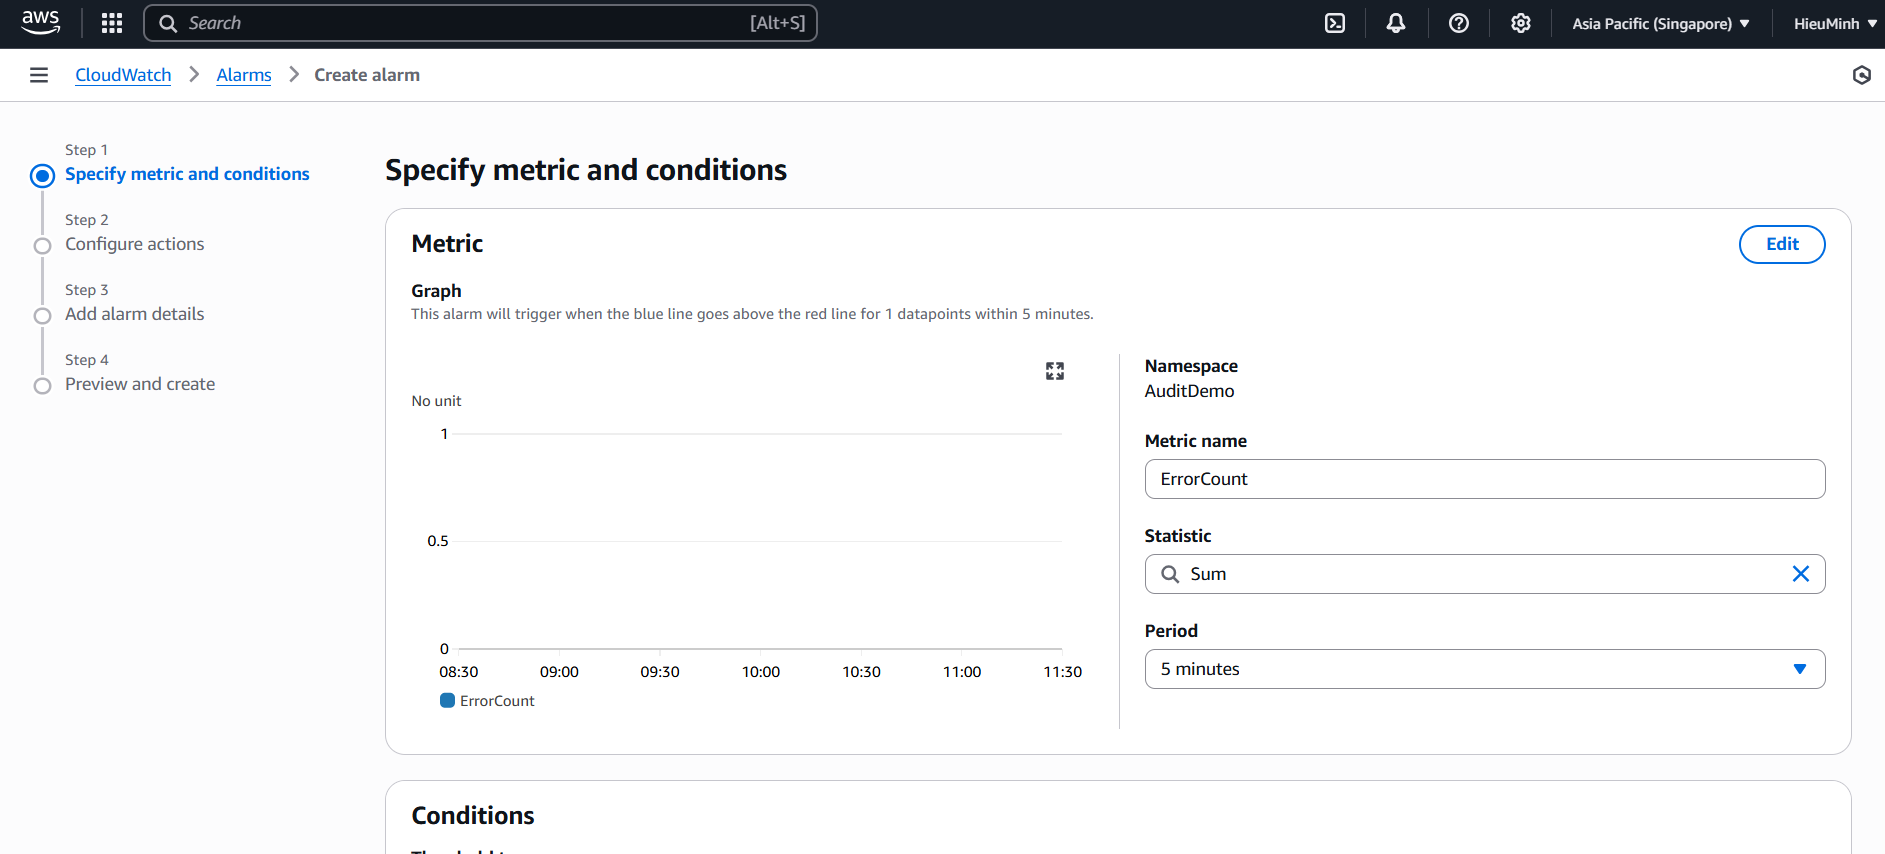The width and height of the screenshot is (1885, 854).
Task: Toggle the hamburger navigation menu
Action: (x=39, y=75)
